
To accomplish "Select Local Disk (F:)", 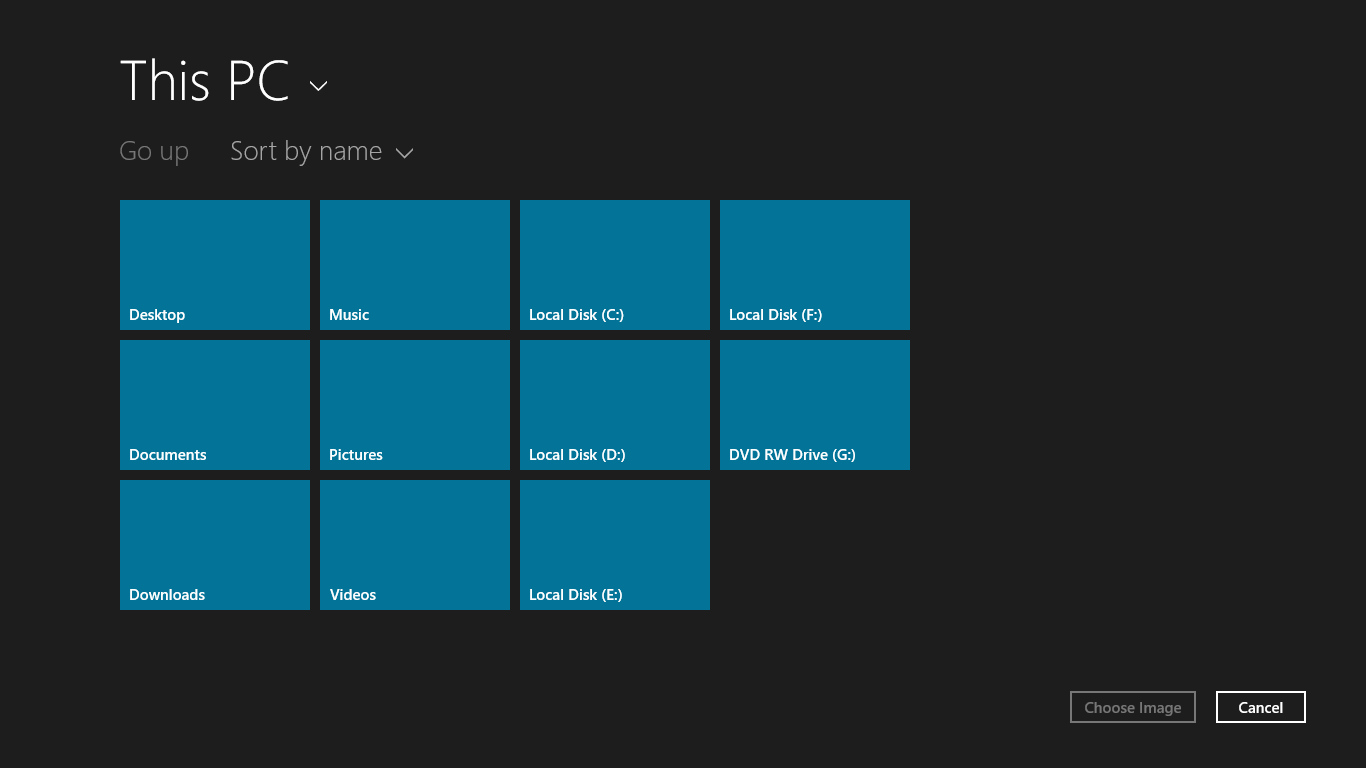I will 814,265.
